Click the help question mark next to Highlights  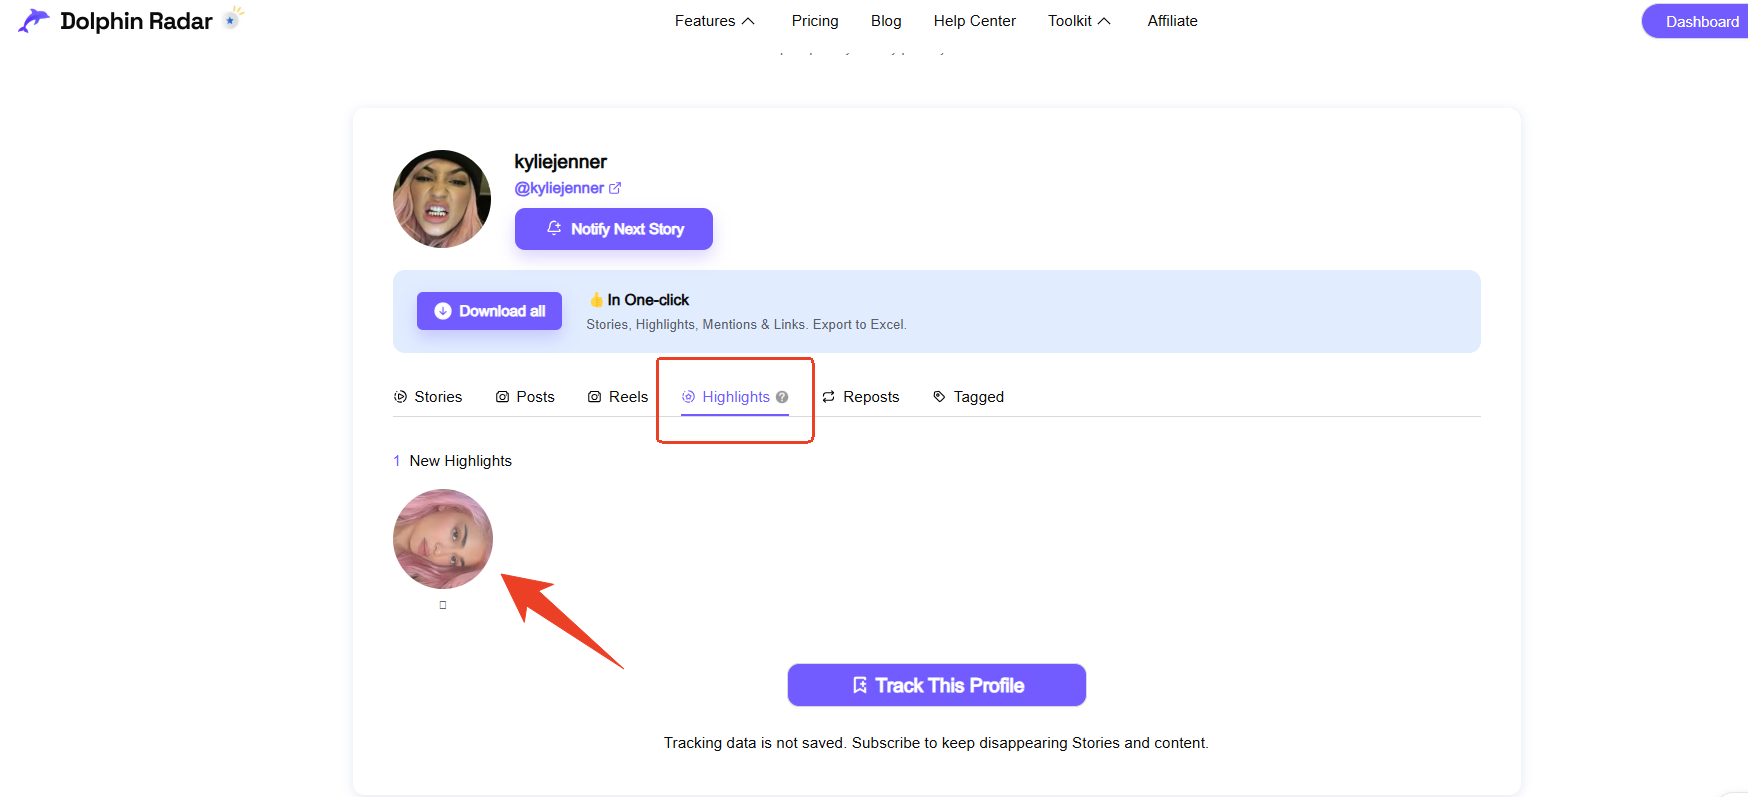tap(782, 397)
